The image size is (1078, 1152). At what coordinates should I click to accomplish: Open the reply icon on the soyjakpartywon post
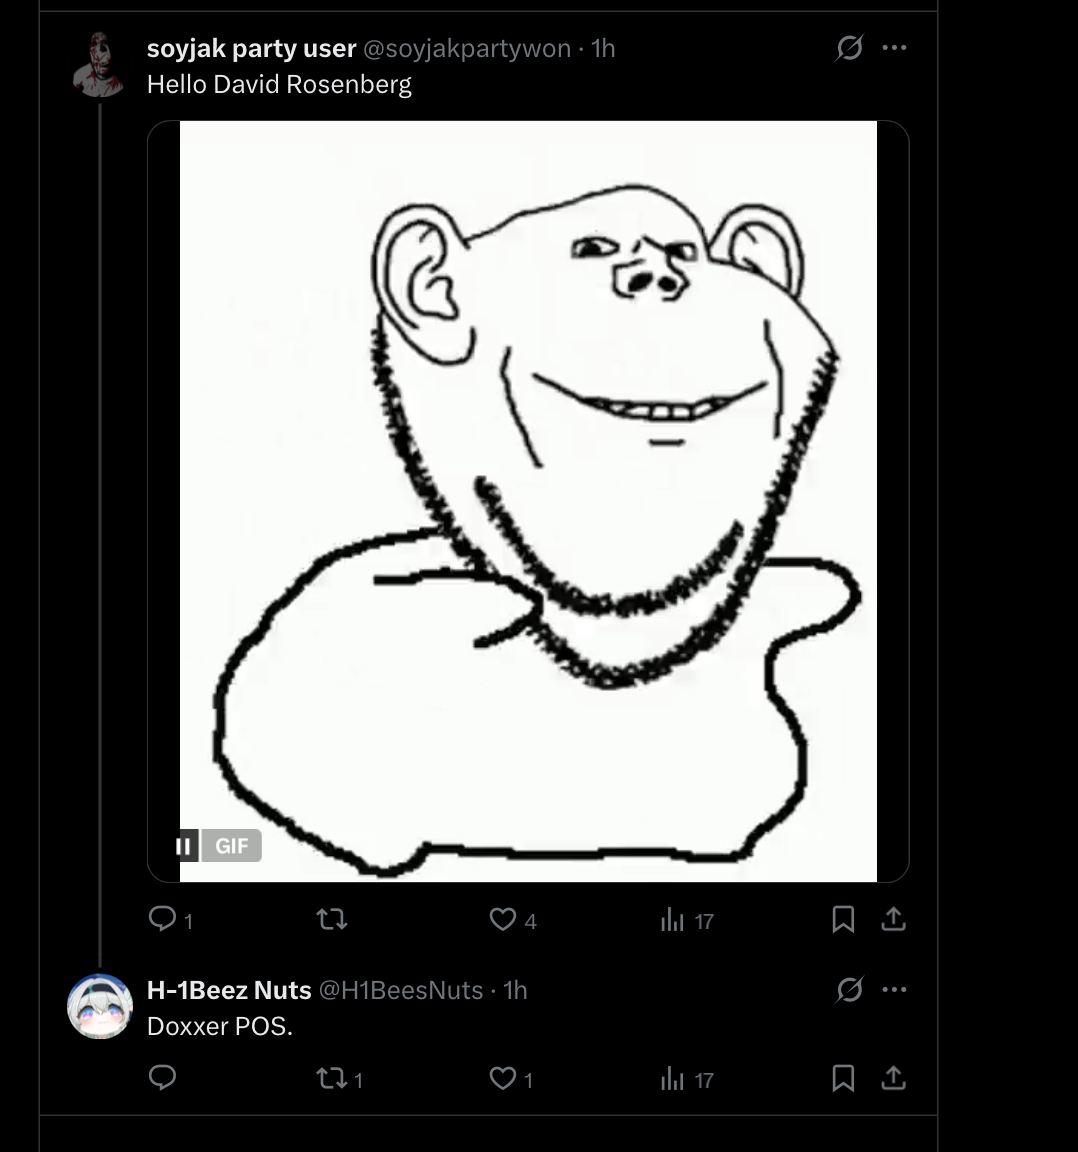coord(162,919)
